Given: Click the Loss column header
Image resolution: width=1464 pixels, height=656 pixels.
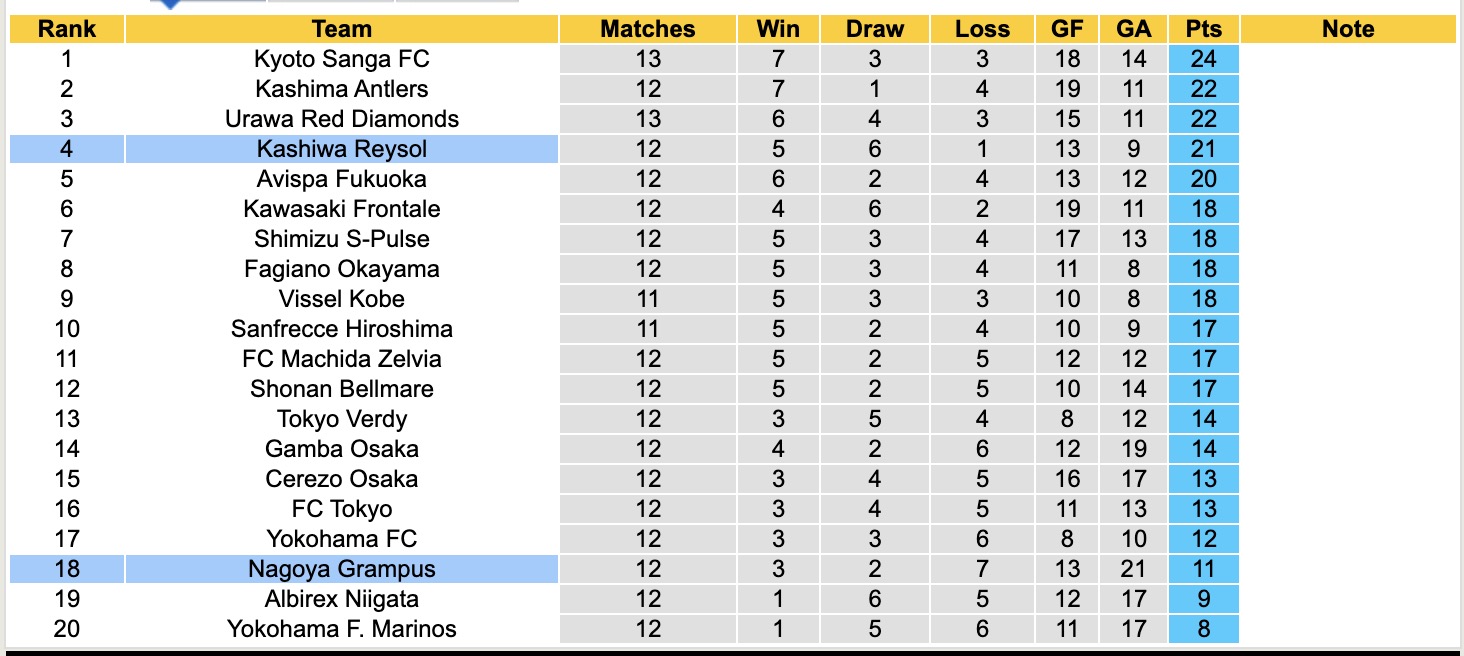Looking at the screenshot, I should click(982, 29).
